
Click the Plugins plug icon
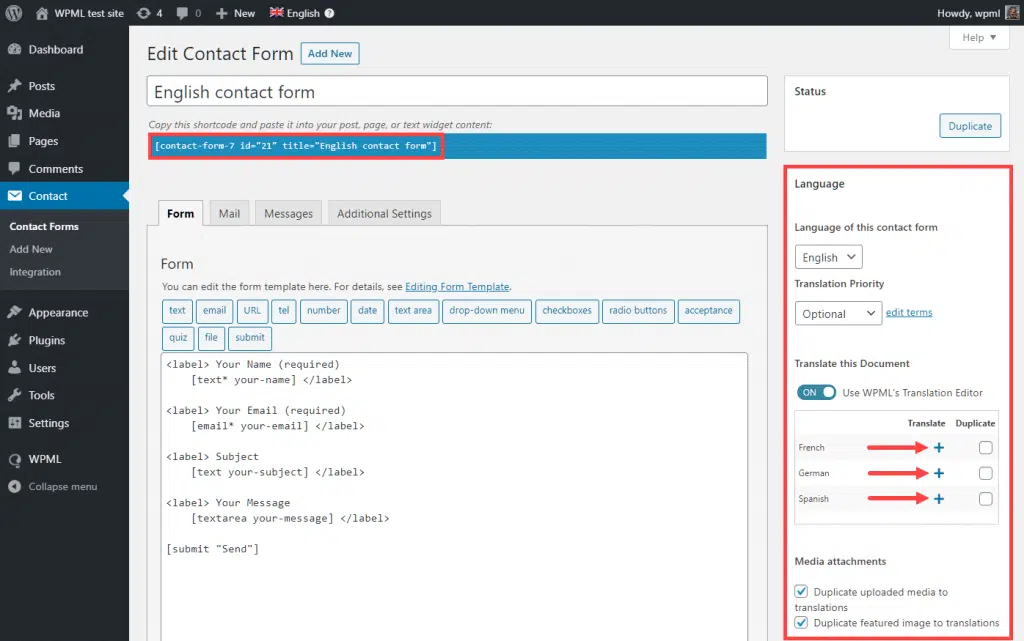[14, 340]
